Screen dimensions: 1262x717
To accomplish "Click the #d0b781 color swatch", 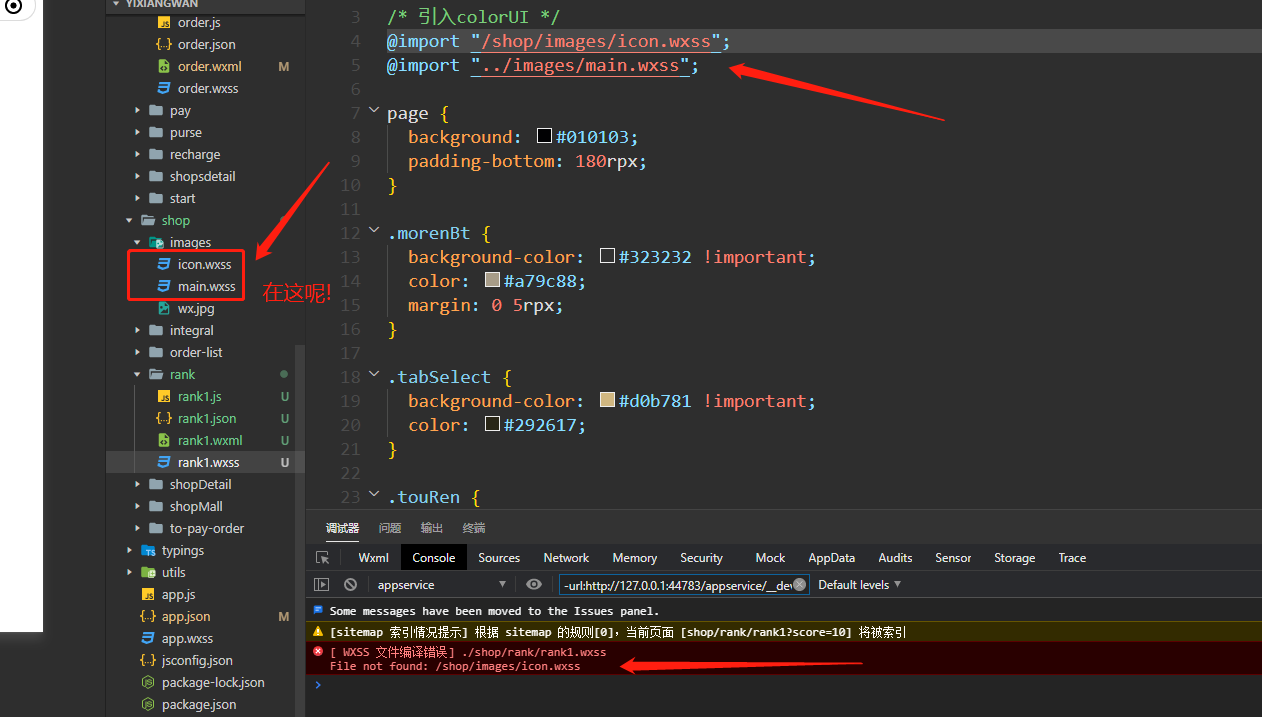I will click(607, 400).
